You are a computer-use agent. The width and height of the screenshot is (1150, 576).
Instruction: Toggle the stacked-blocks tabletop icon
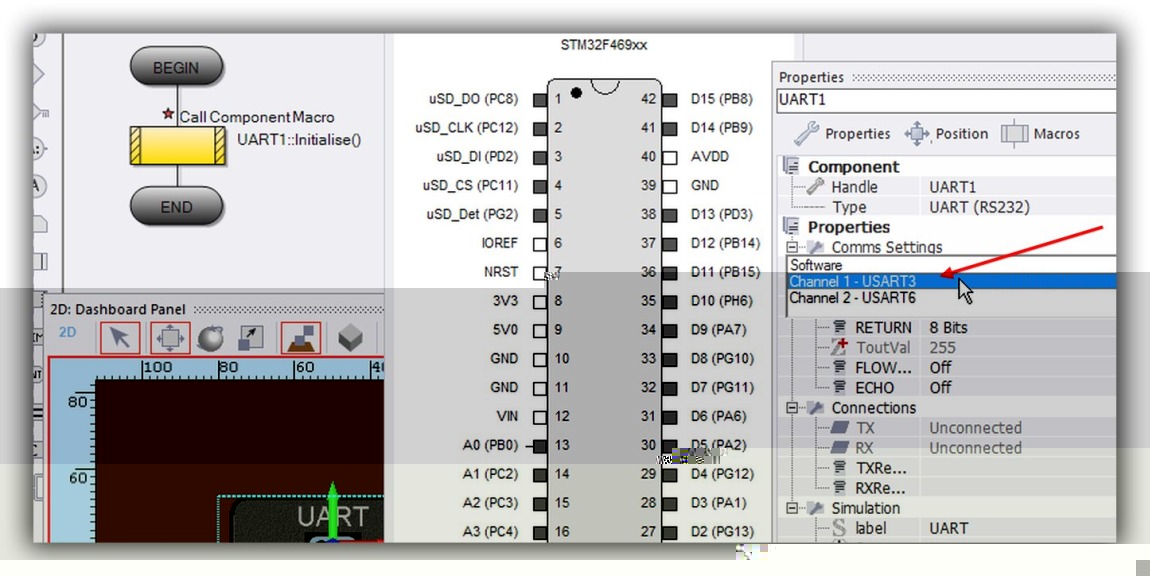(x=301, y=338)
